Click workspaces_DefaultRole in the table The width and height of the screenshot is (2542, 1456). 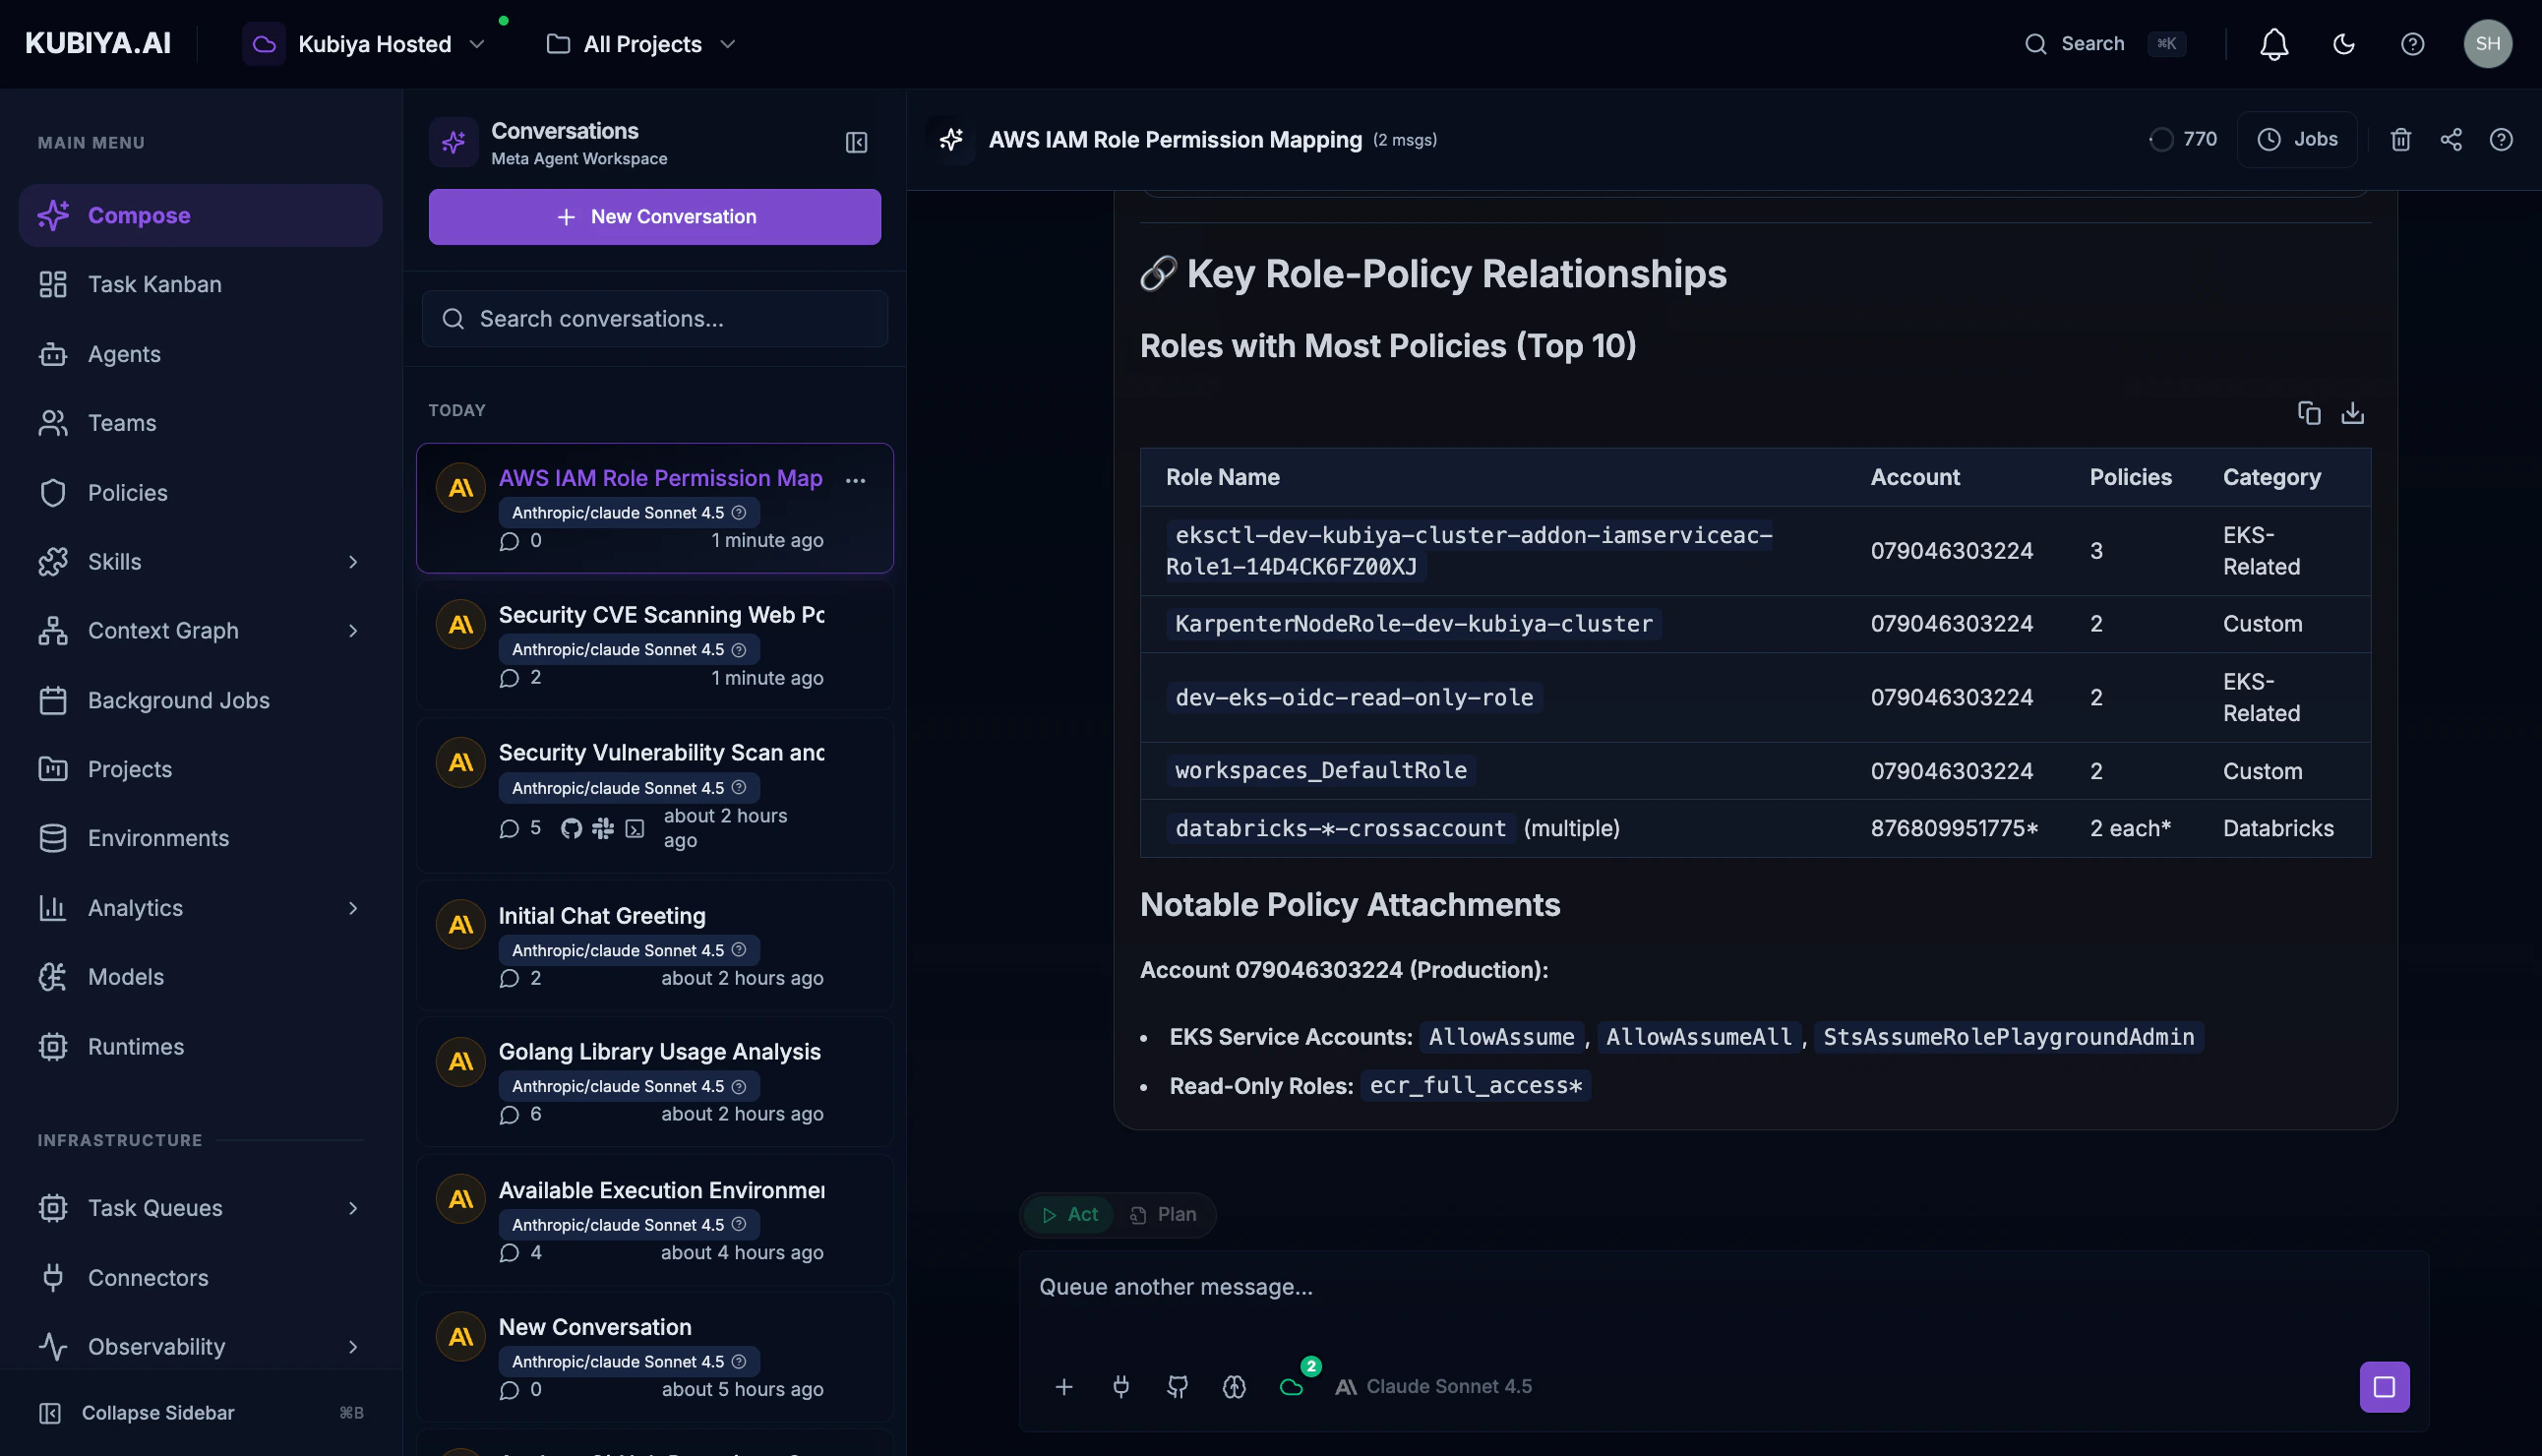(1320, 770)
